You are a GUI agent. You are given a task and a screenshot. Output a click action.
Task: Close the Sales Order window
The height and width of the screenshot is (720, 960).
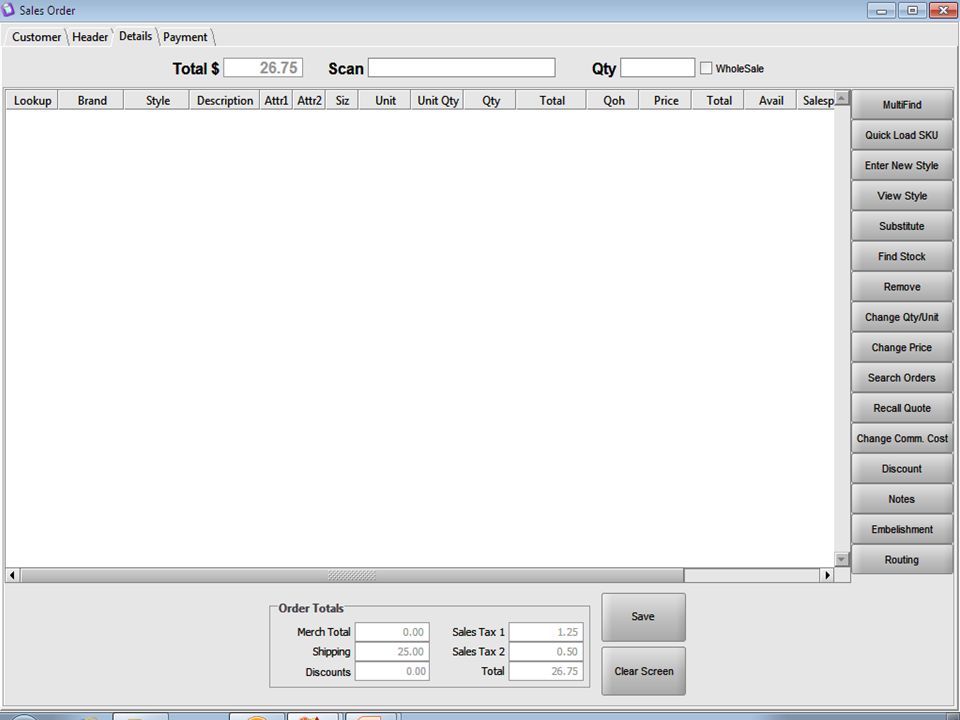coord(943,10)
